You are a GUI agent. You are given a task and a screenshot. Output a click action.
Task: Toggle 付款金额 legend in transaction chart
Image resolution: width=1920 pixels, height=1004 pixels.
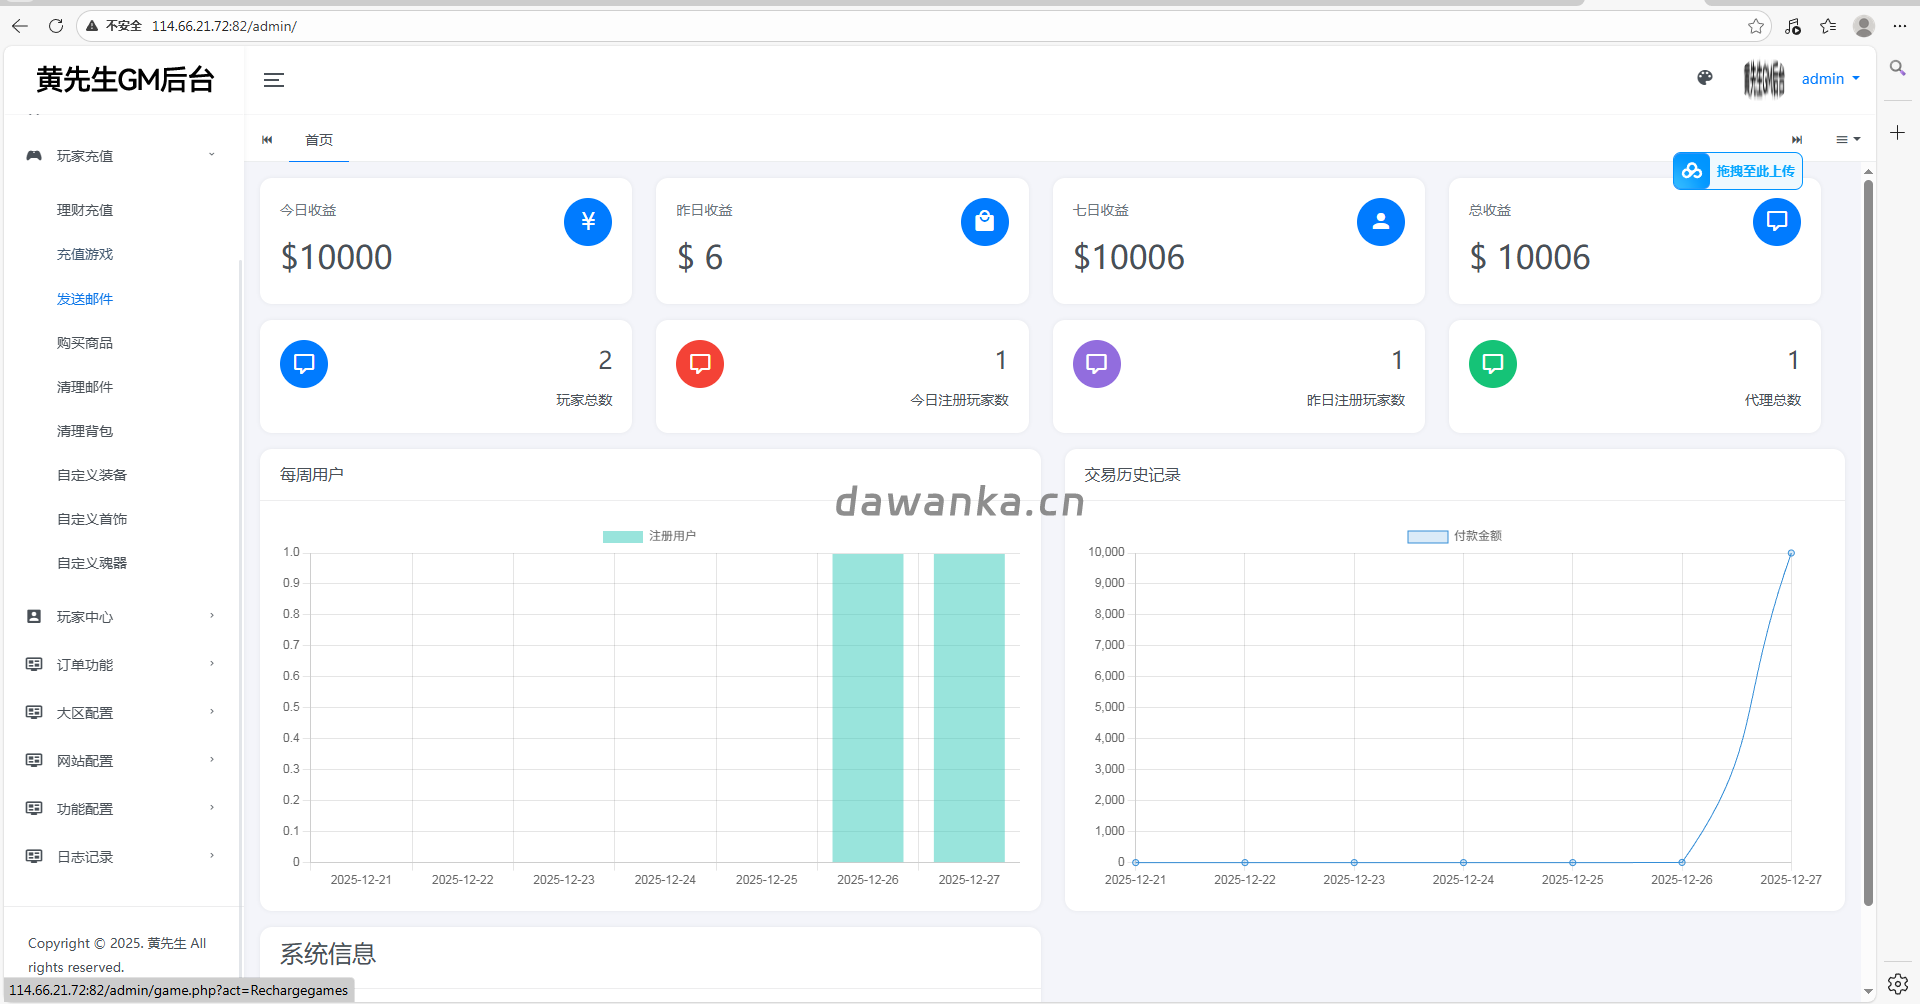[1454, 536]
